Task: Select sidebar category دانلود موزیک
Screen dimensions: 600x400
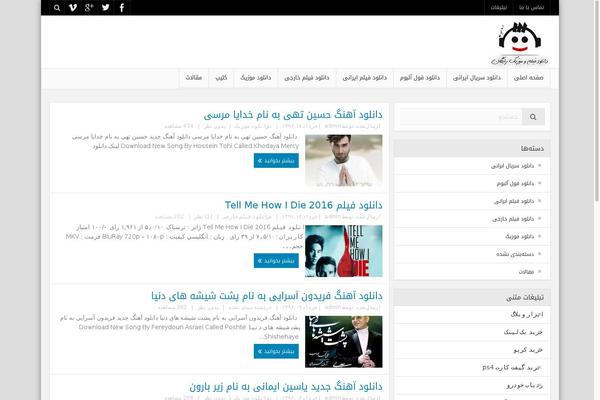Action: (x=520, y=236)
